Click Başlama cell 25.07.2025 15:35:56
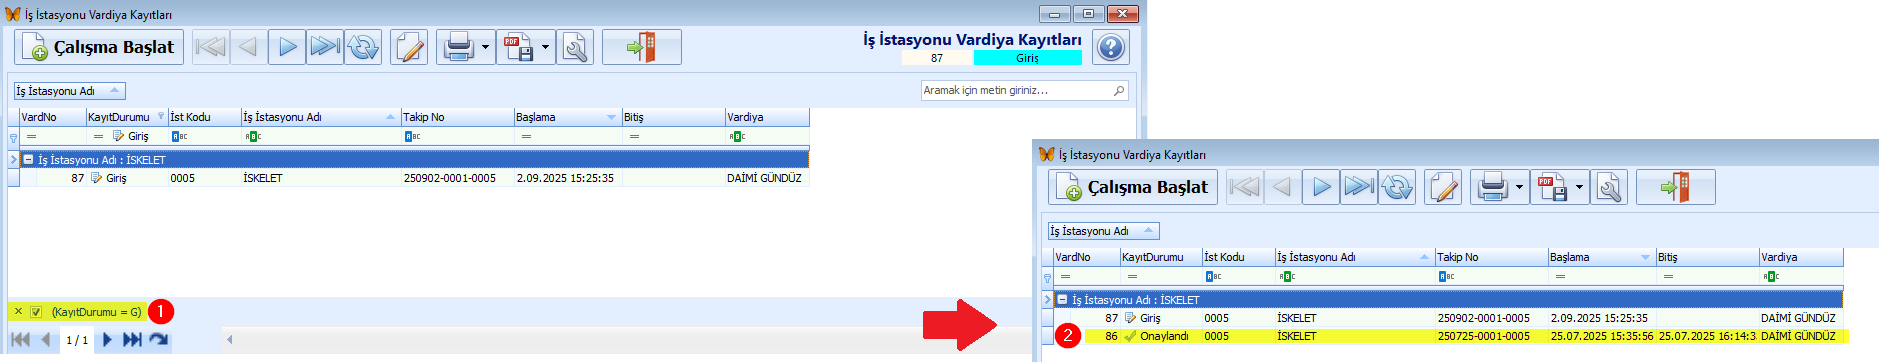Image resolution: width=1891 pixels, height=362 pixels. click(1601, 336)
